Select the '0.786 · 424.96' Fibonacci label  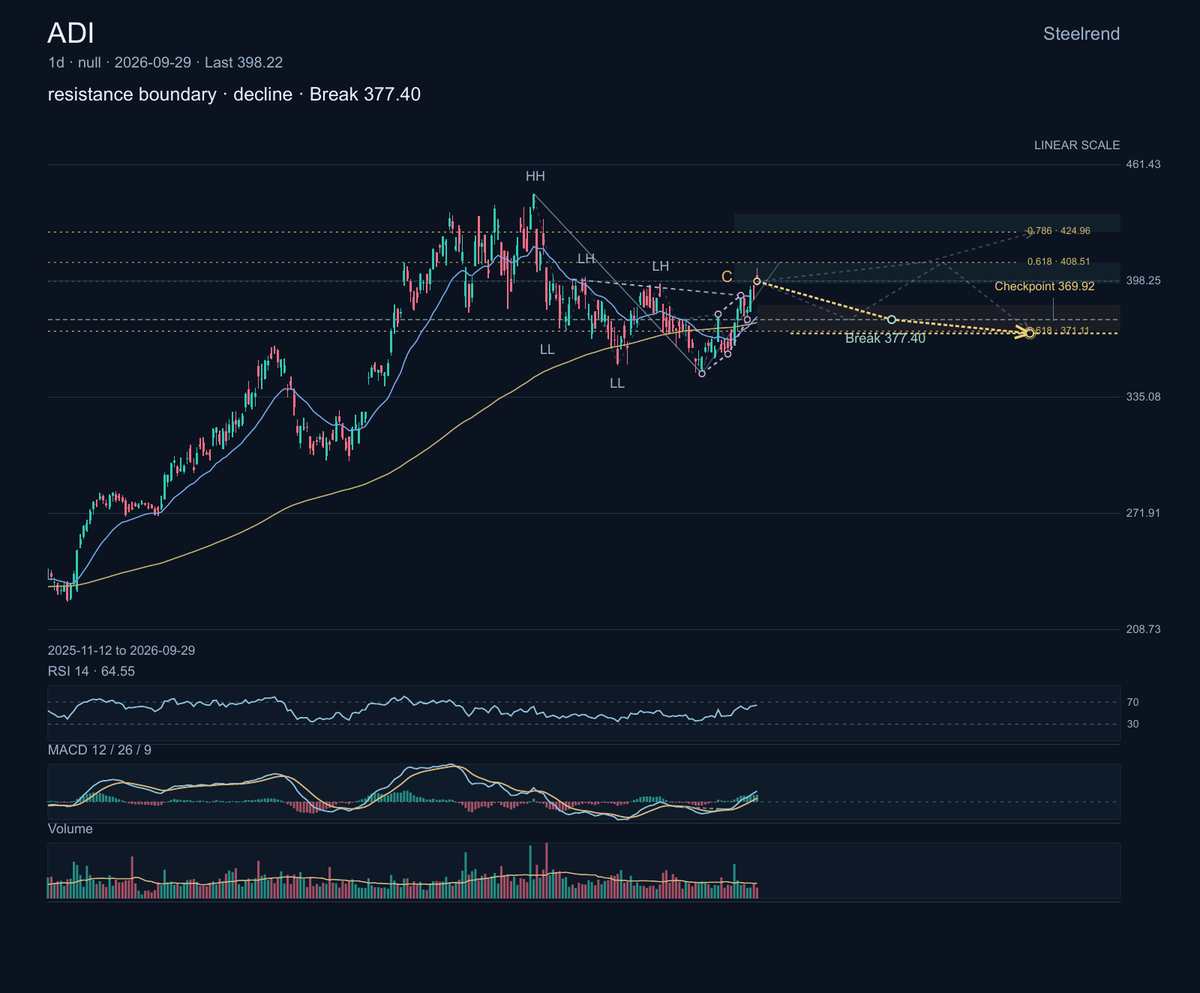[1059, 231]
